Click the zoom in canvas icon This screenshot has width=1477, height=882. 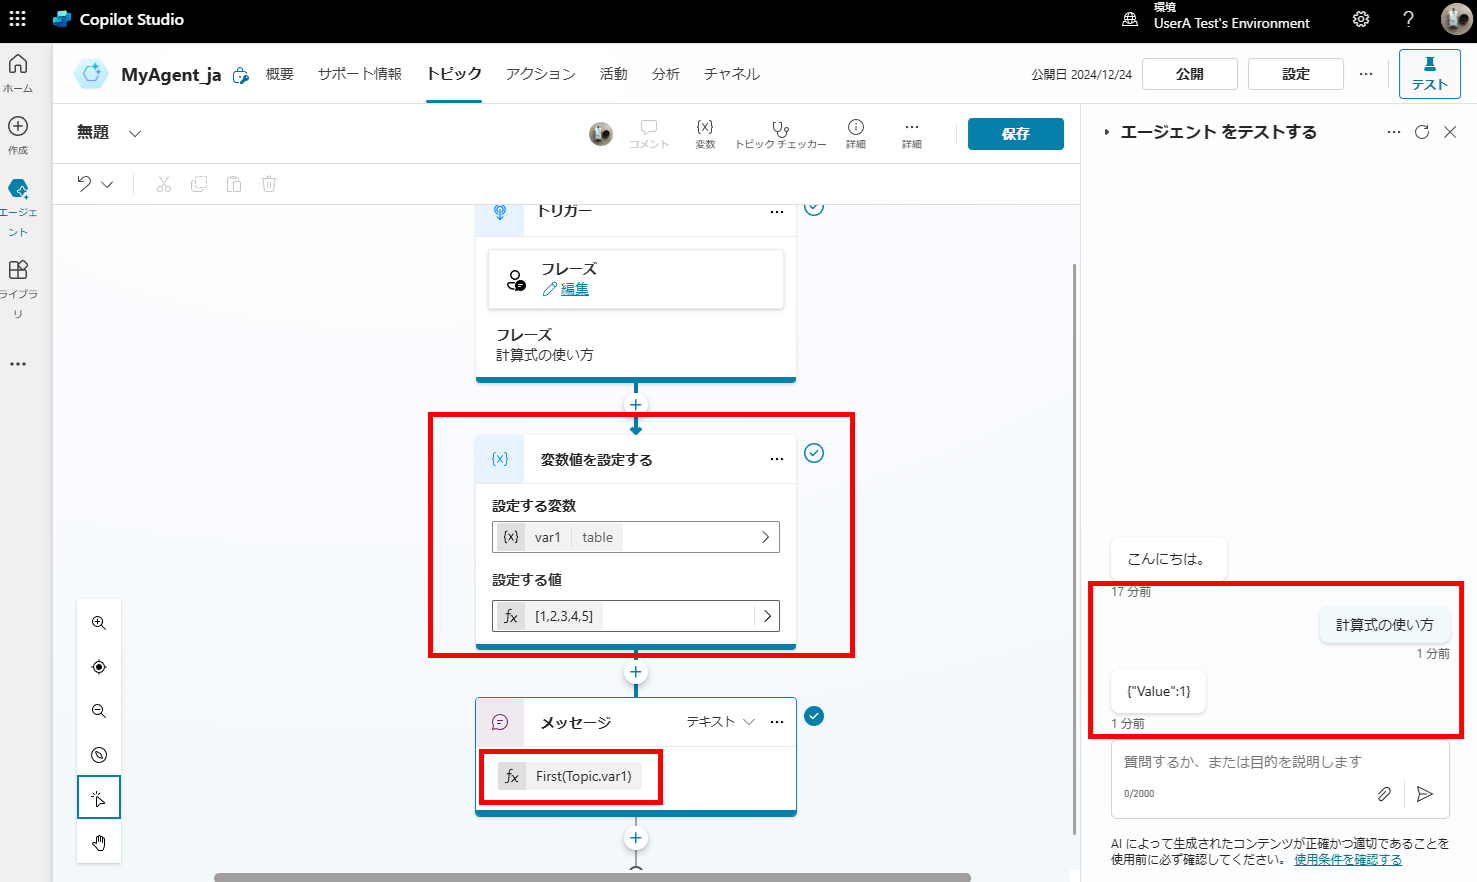pyautogui.click(x=99, y=623)
